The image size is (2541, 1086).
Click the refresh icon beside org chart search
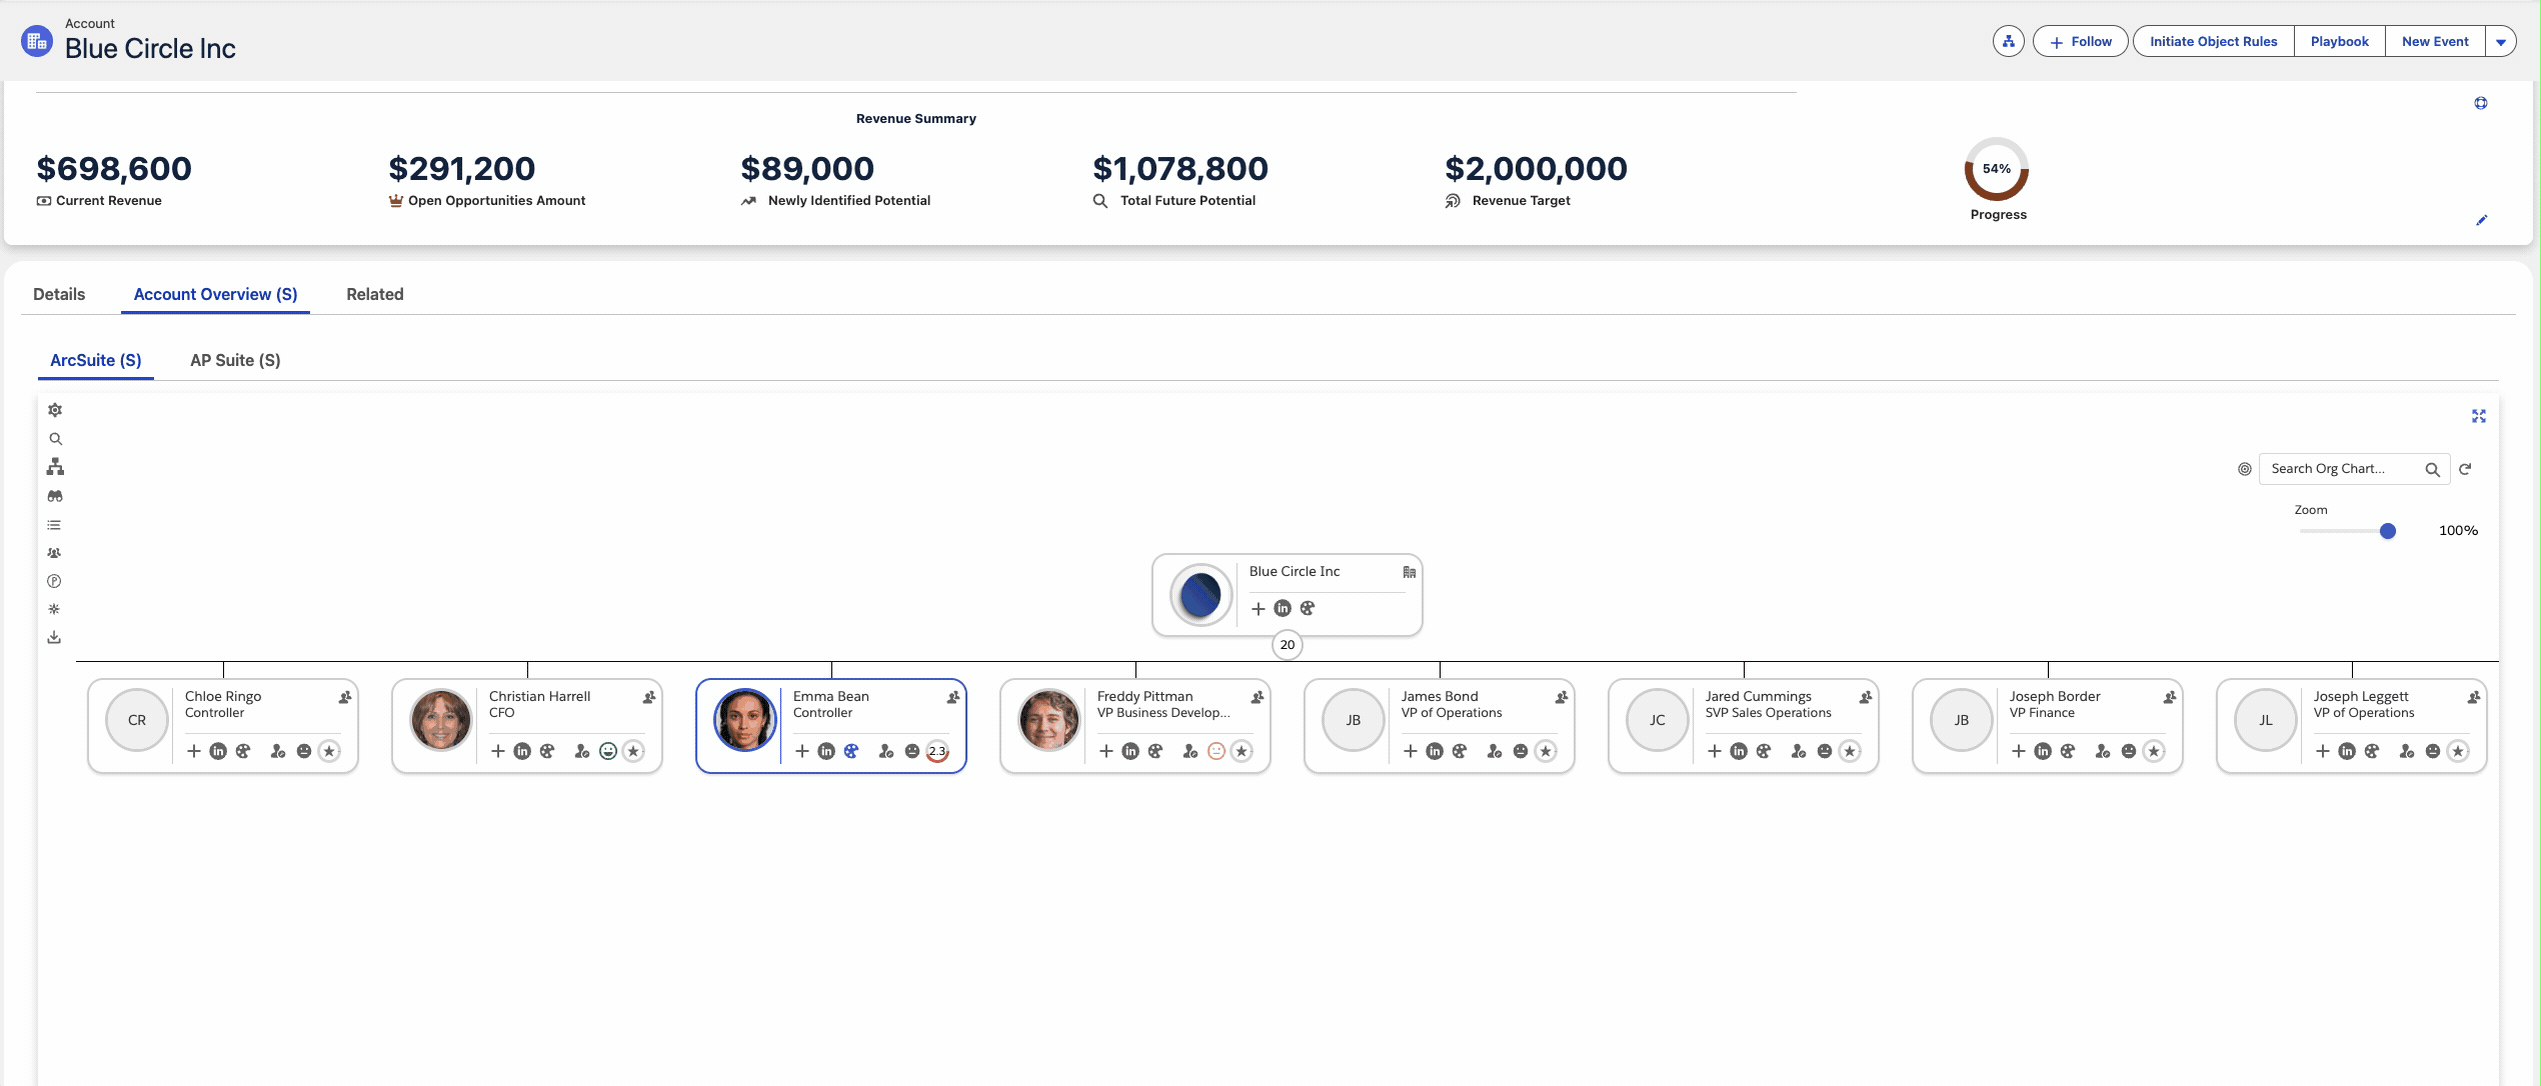pos(2465,469)
